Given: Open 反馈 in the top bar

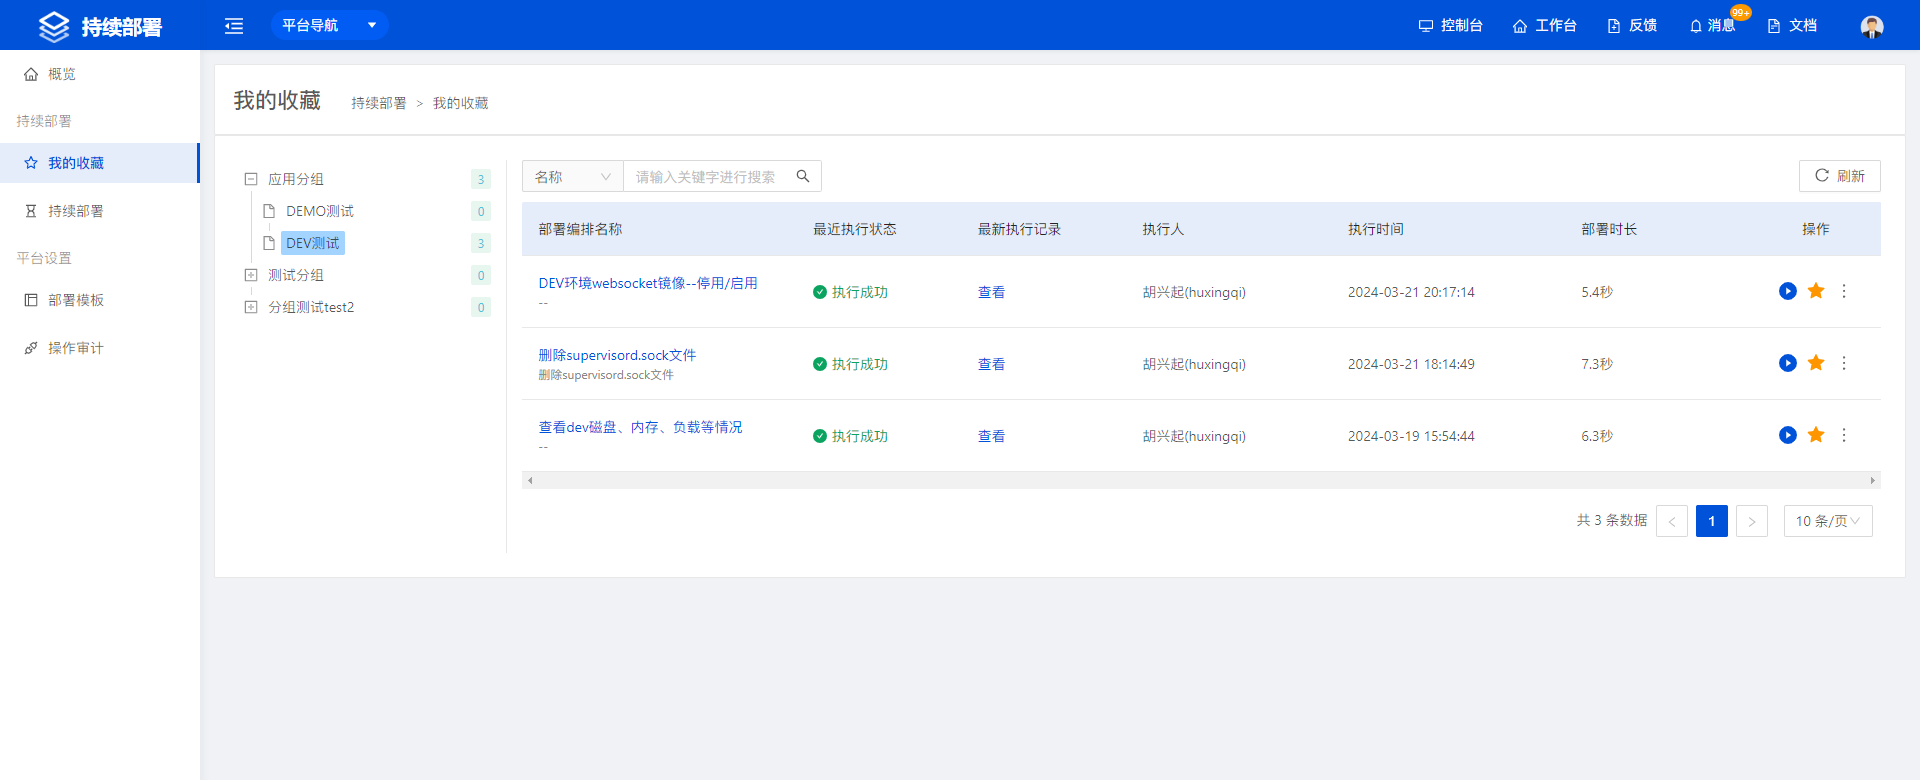Looking at the screenshot, I should (1632, 25).
